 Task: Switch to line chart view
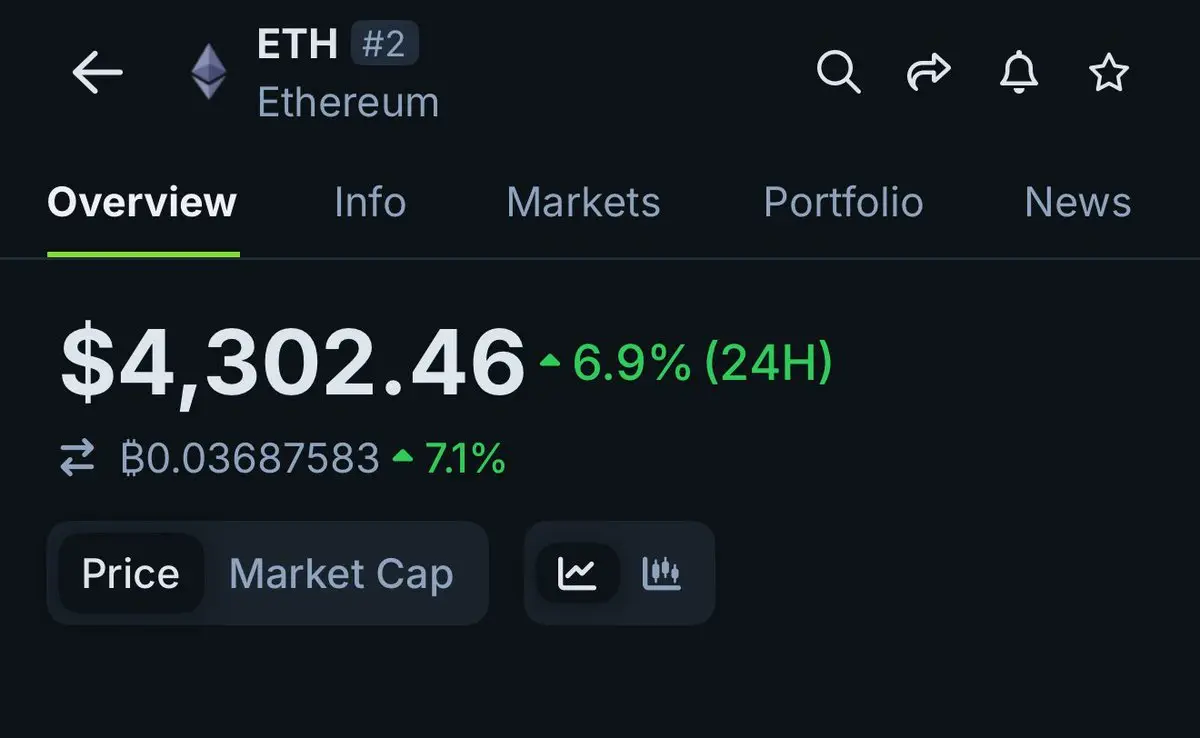[578, 573]
